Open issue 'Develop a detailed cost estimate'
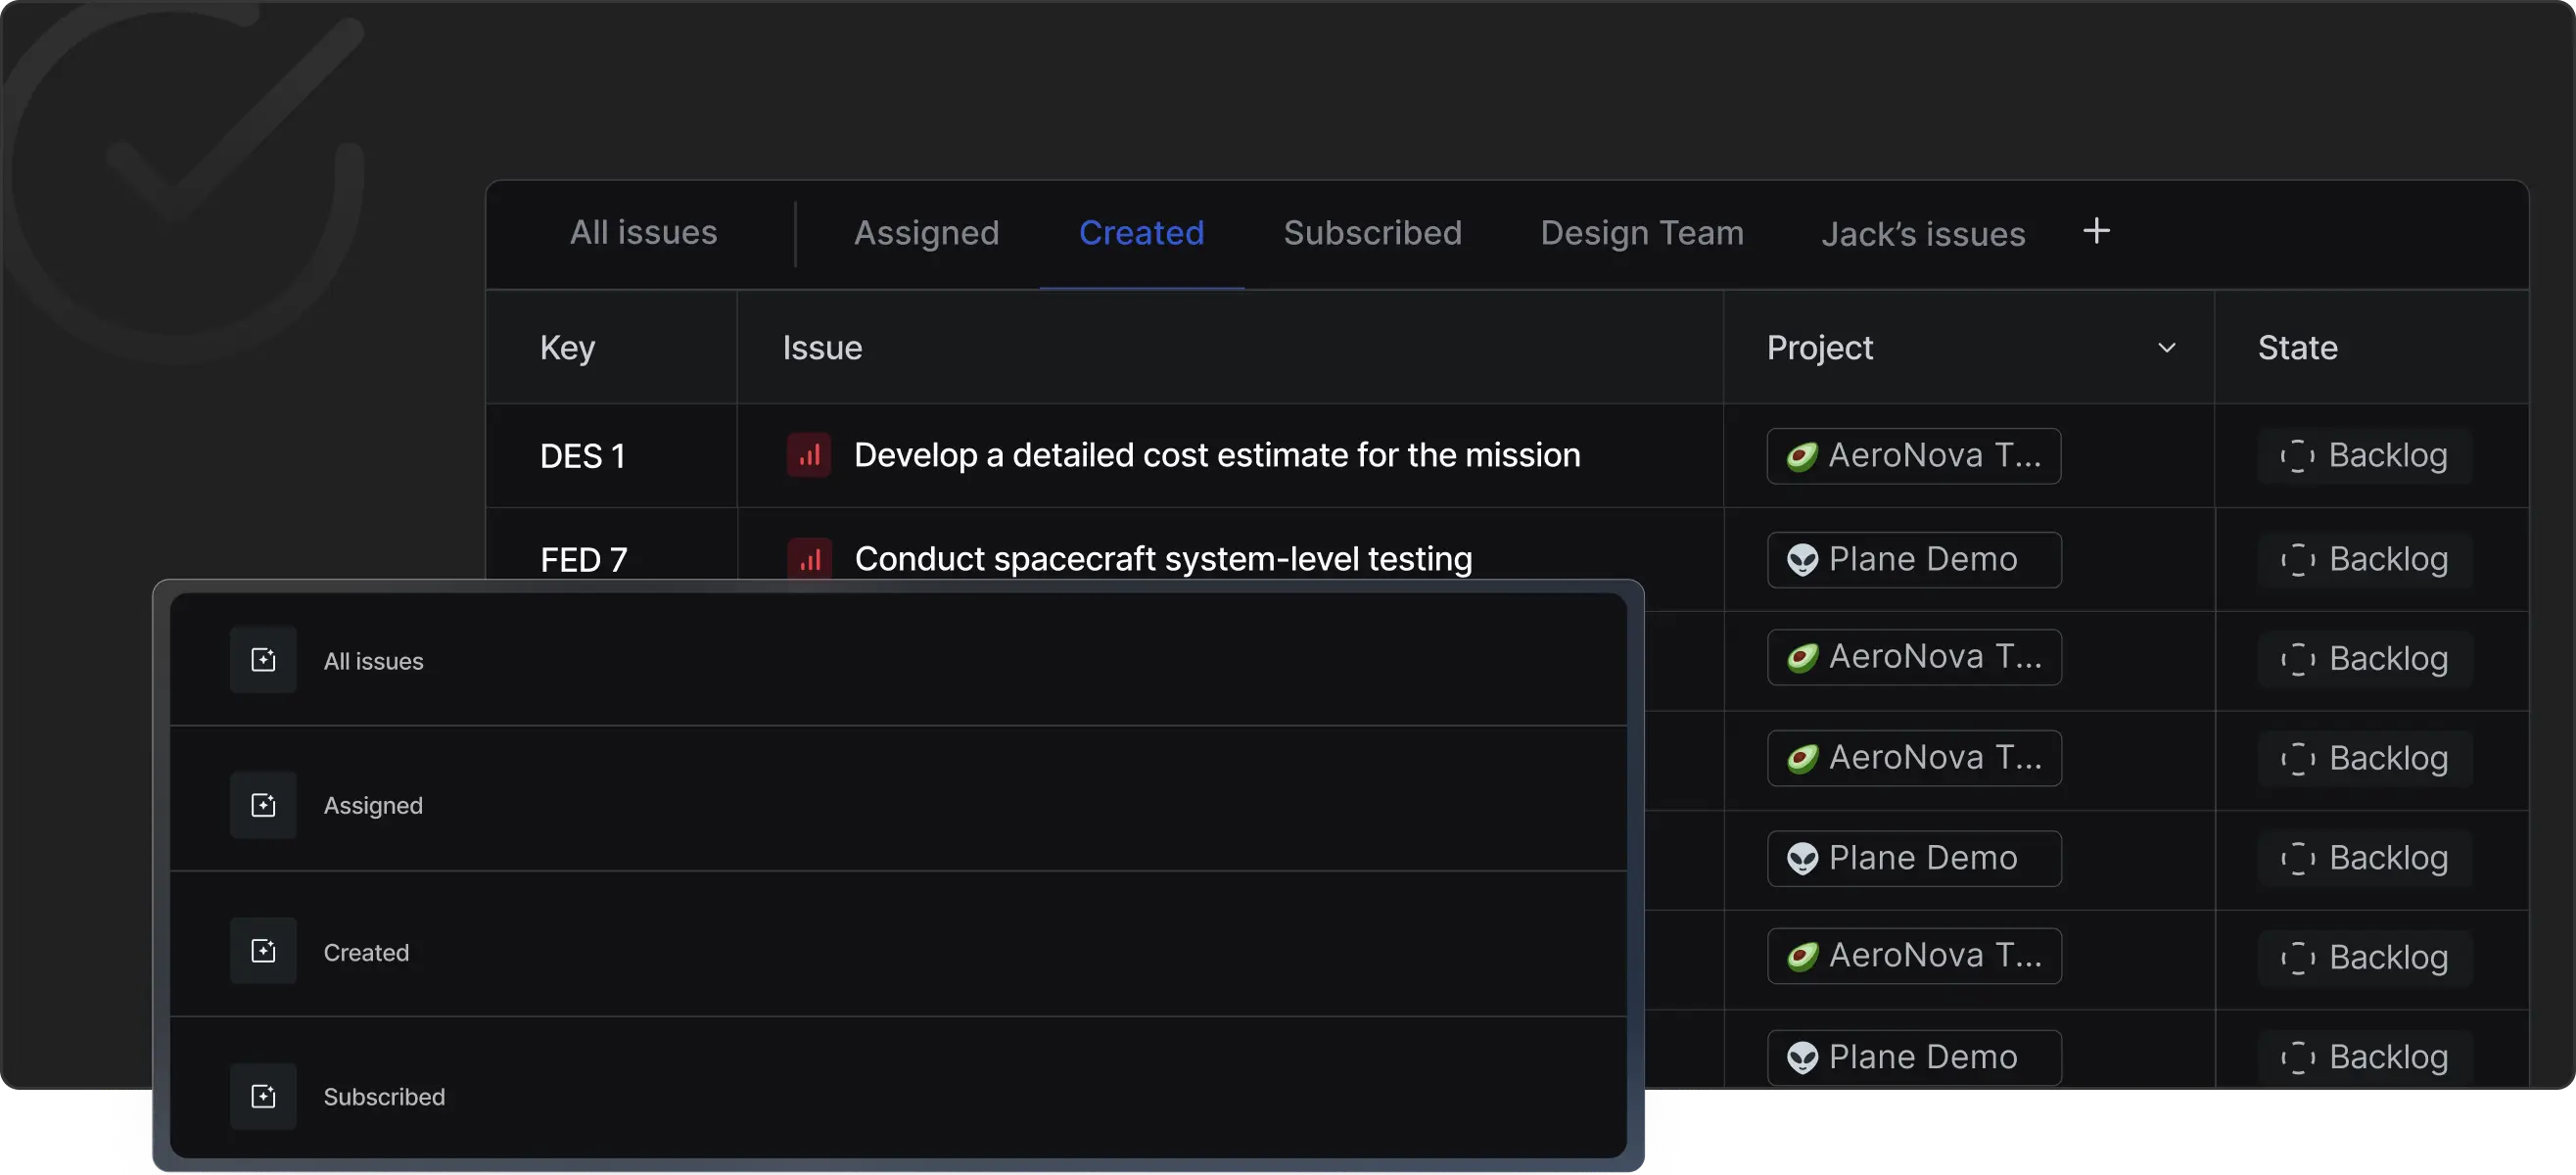Screen dimensions: 2576x1175 [1216, 455]
